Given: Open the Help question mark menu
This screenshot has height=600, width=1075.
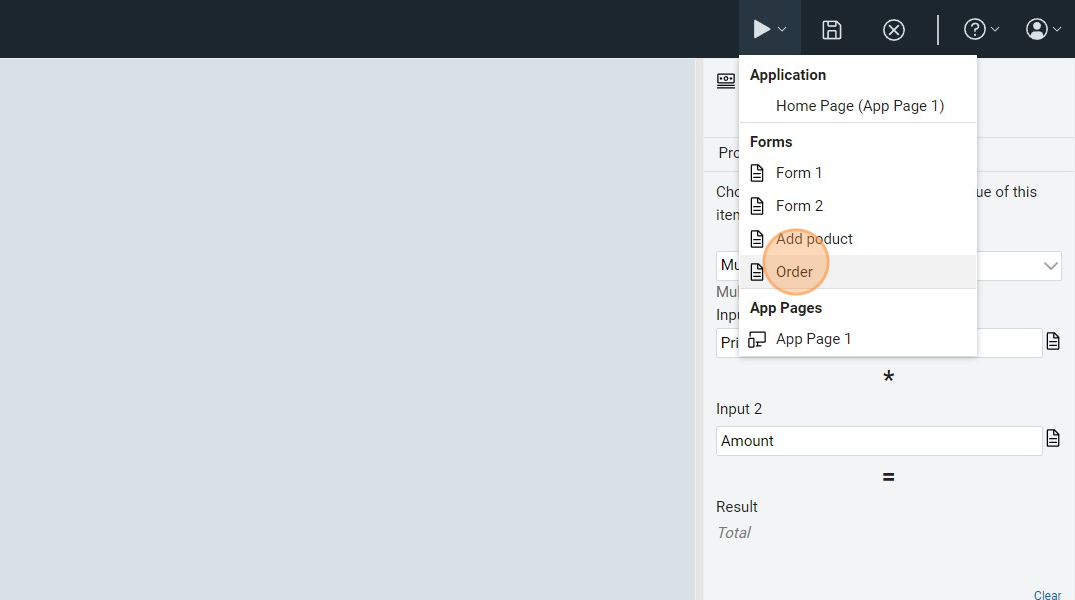Looking at the screenshot, I should click(x=980, y=30).
